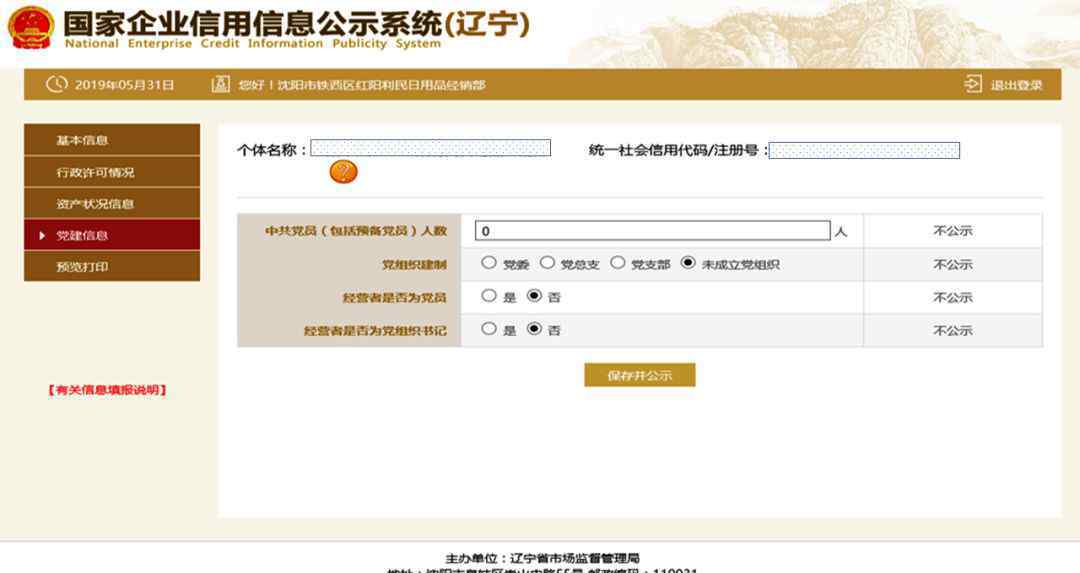Choose 否 for 经营者是否为党组织书记
This screenshot has height=573, width=1080.
pos(534,329)
